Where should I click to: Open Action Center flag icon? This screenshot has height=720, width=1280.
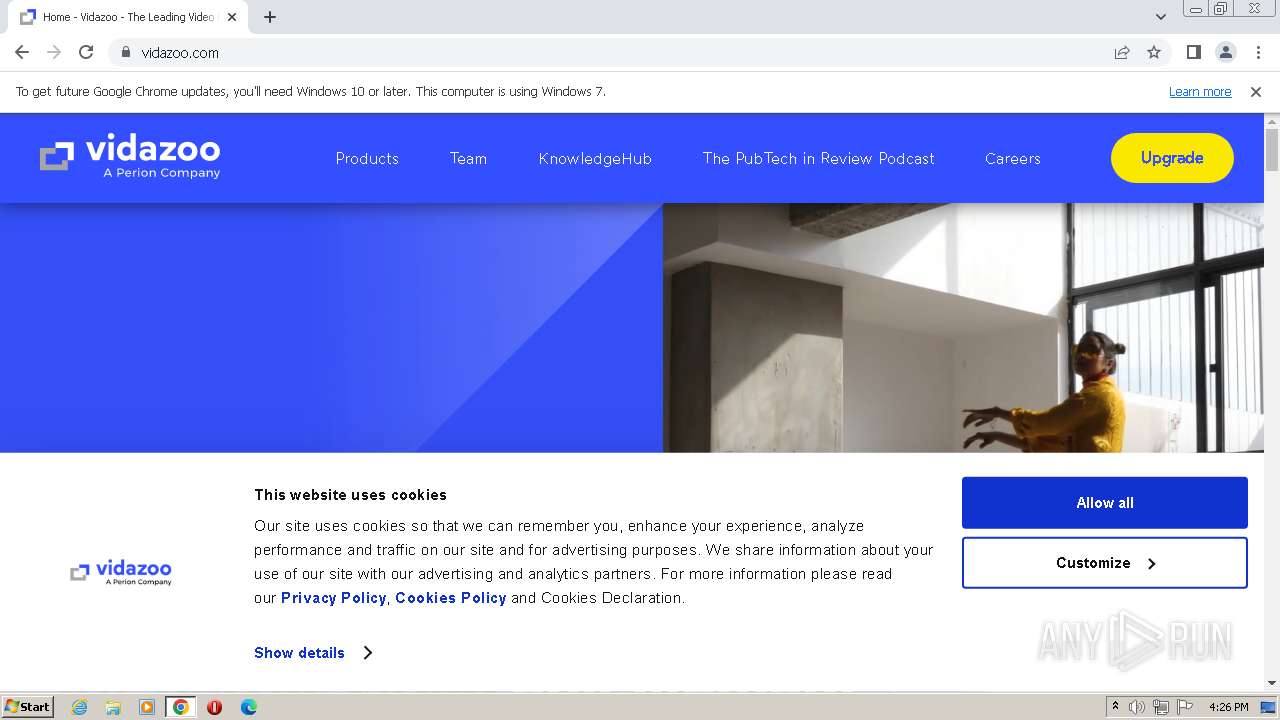1185,707
